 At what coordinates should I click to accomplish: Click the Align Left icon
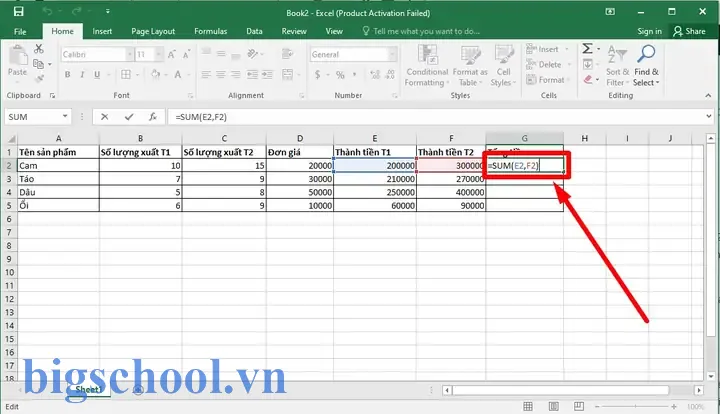206,74
